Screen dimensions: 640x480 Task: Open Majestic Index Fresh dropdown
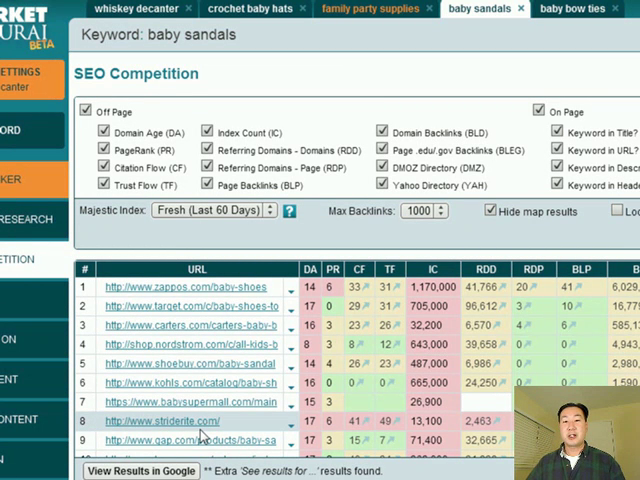(x=215, y=210)
